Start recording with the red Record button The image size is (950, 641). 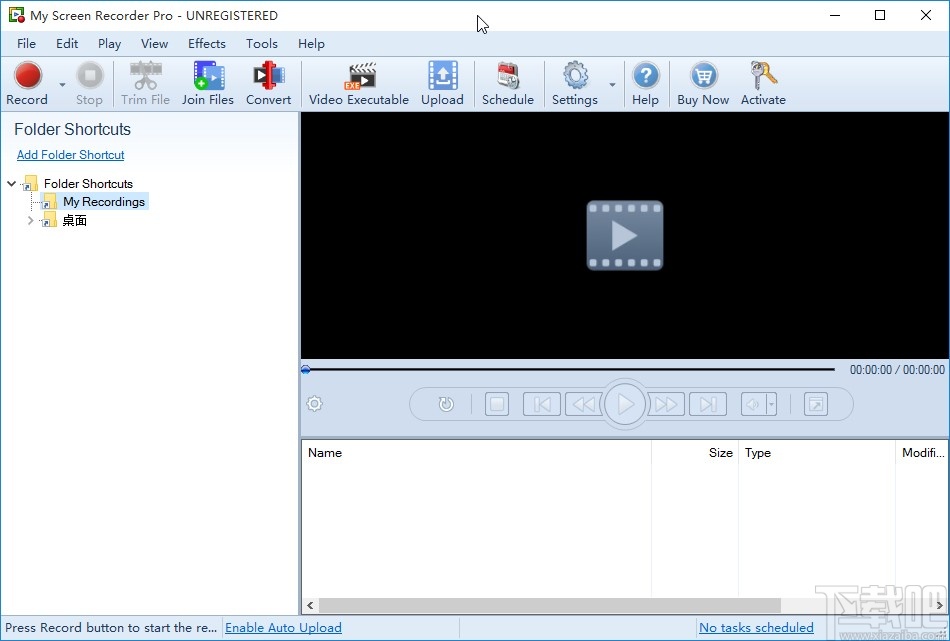click(27, 84)
